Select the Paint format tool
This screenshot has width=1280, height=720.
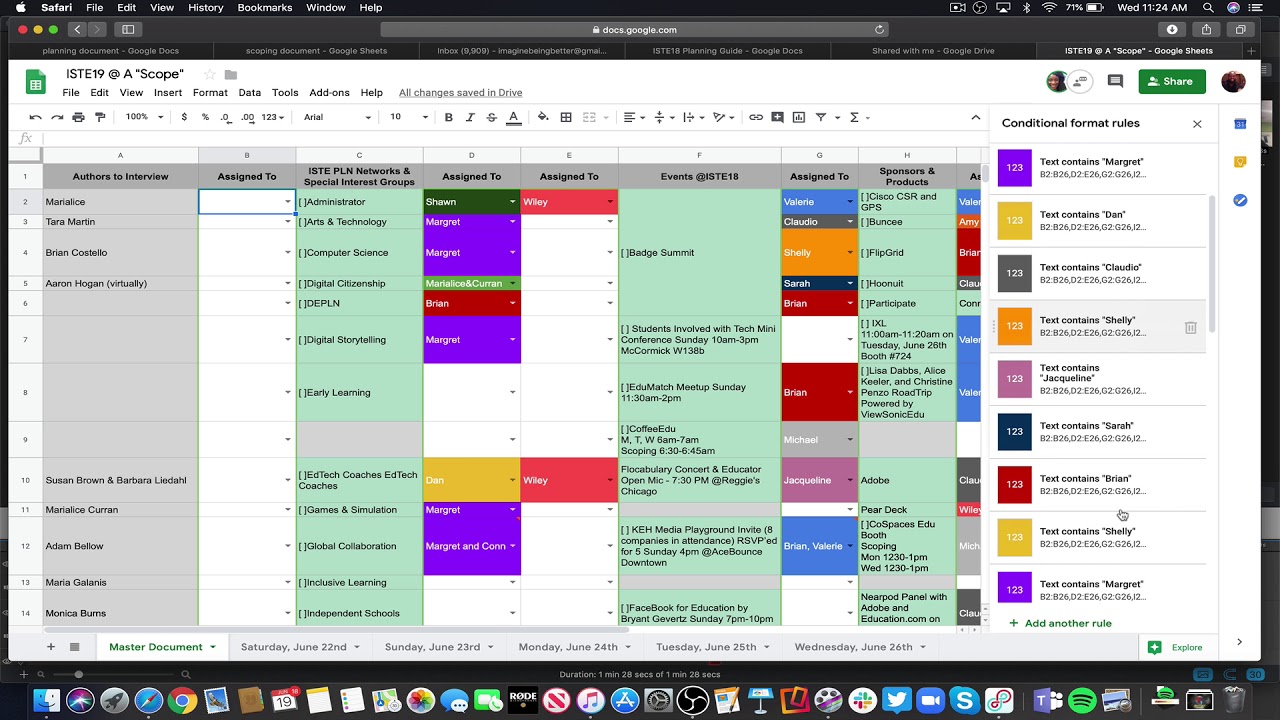(x=100, y=117)
